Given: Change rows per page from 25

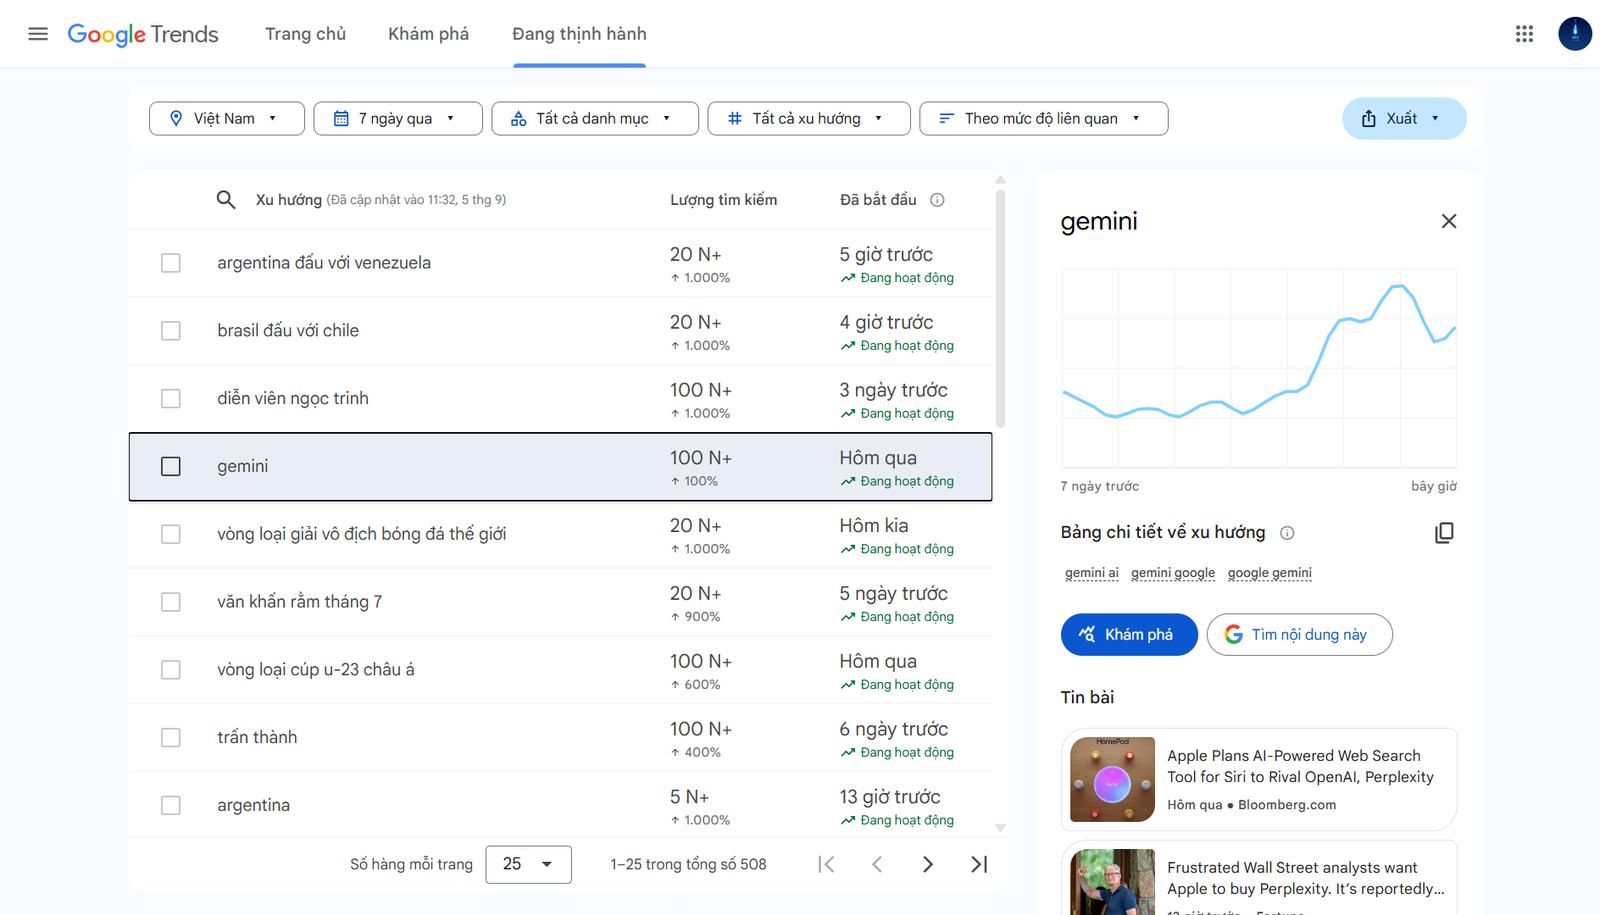Looking at the screenshot, I should tap(529, 864).
